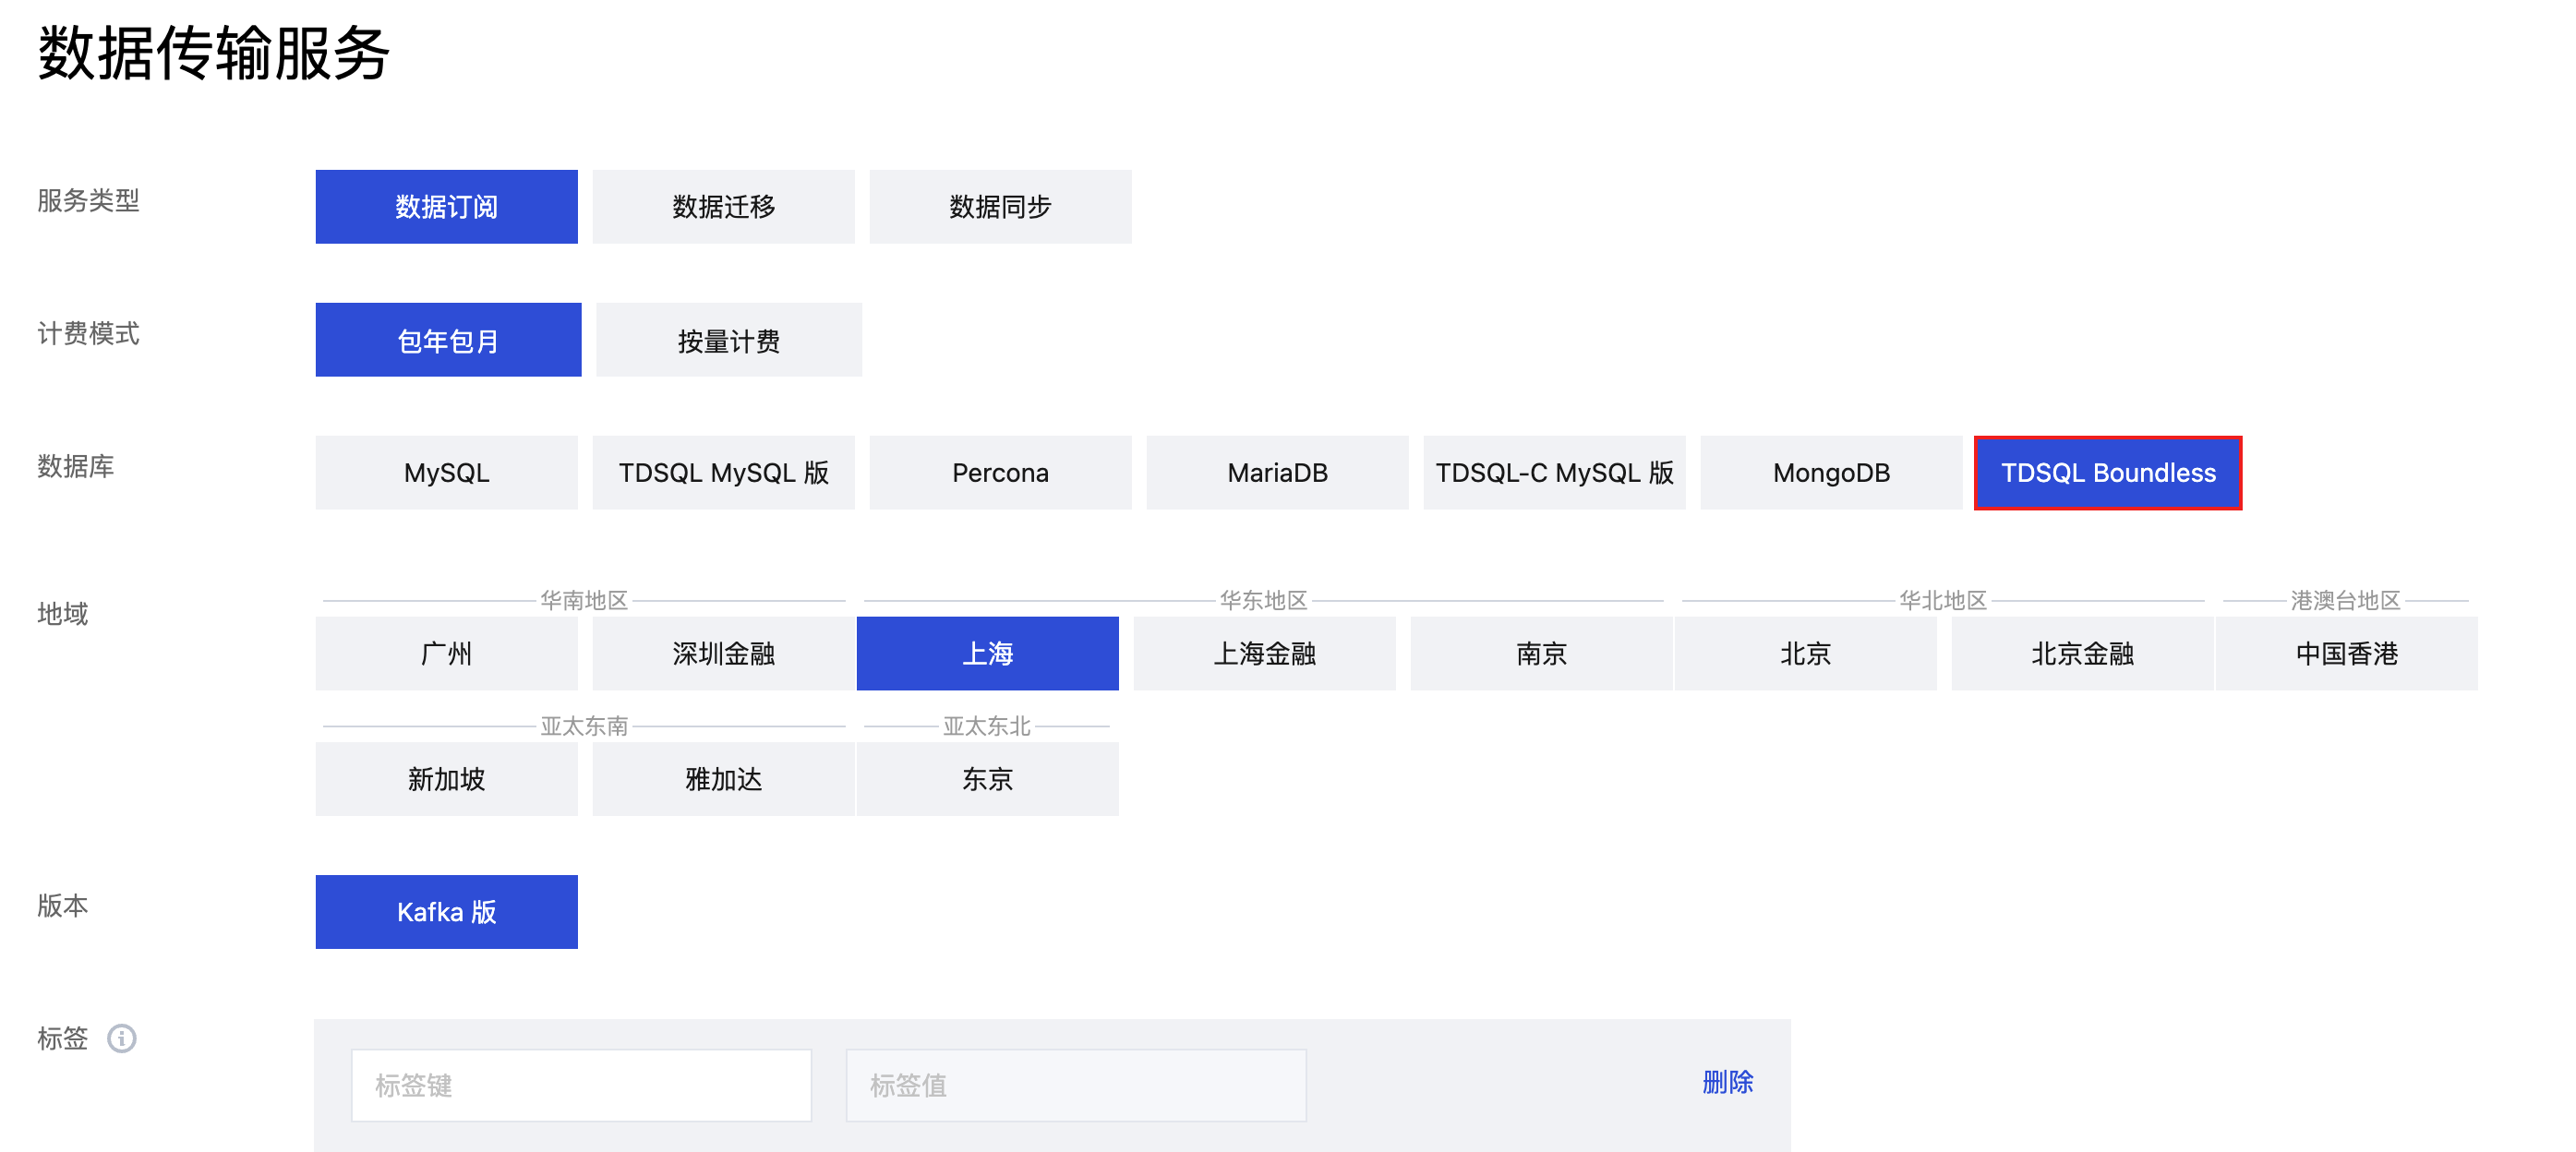2576x1152 pixels.
Task: Select MySQL database option
Action: (446, 473)
